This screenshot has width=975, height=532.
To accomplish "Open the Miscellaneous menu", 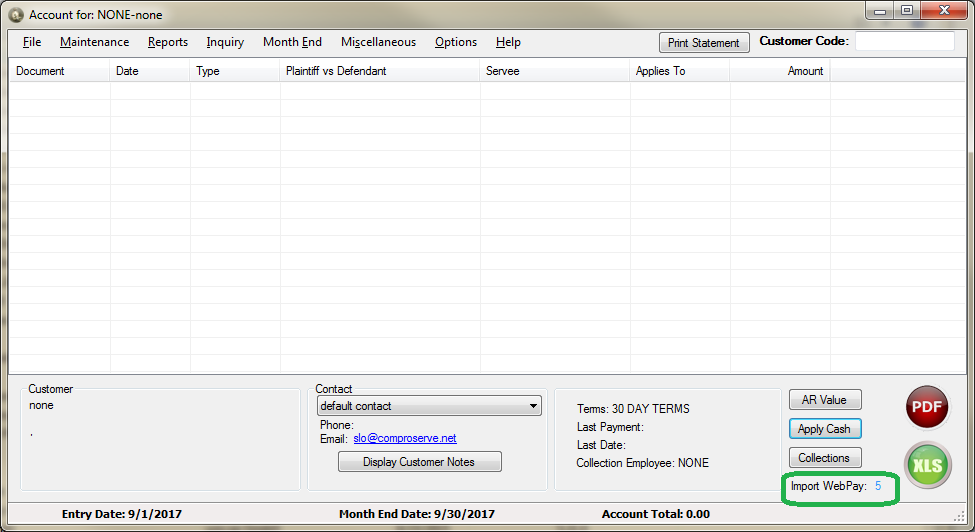I will [378, 42].
